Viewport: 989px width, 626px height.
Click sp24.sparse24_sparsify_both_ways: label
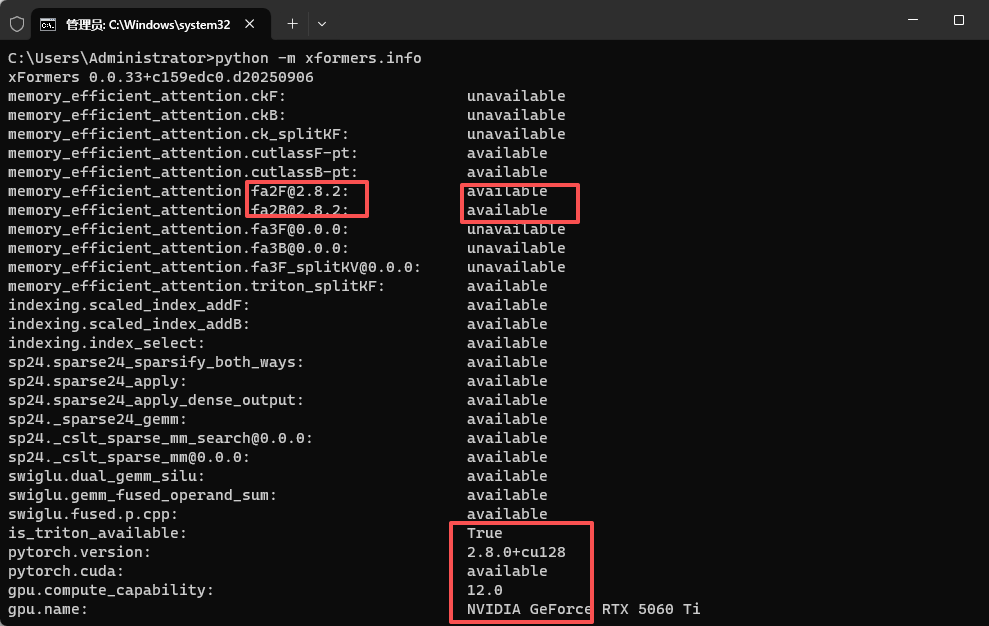pos(156,362)
